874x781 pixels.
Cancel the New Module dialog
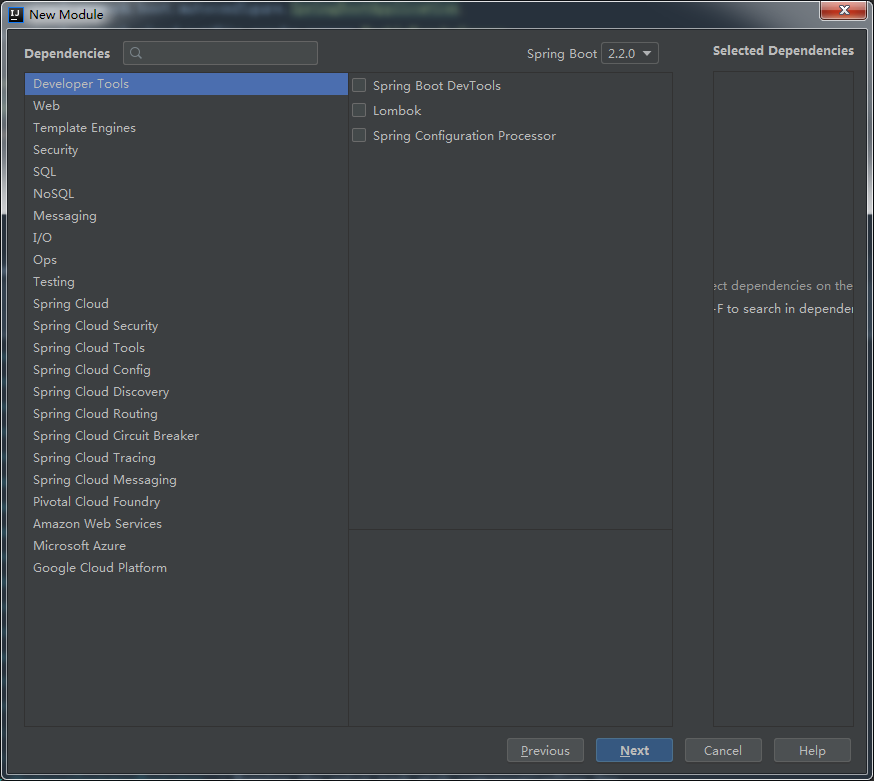(723, 750)
